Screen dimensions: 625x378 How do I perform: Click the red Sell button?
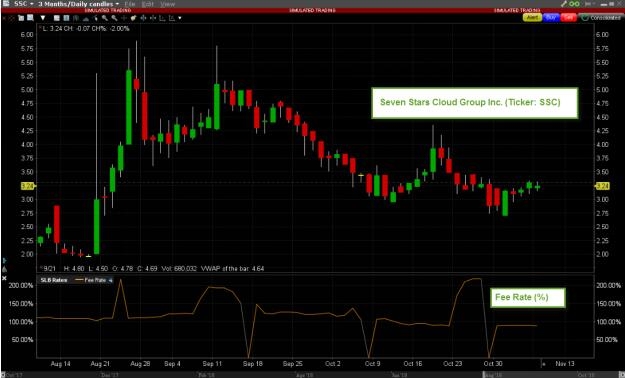pyautogui.click(x=569, y=18)
